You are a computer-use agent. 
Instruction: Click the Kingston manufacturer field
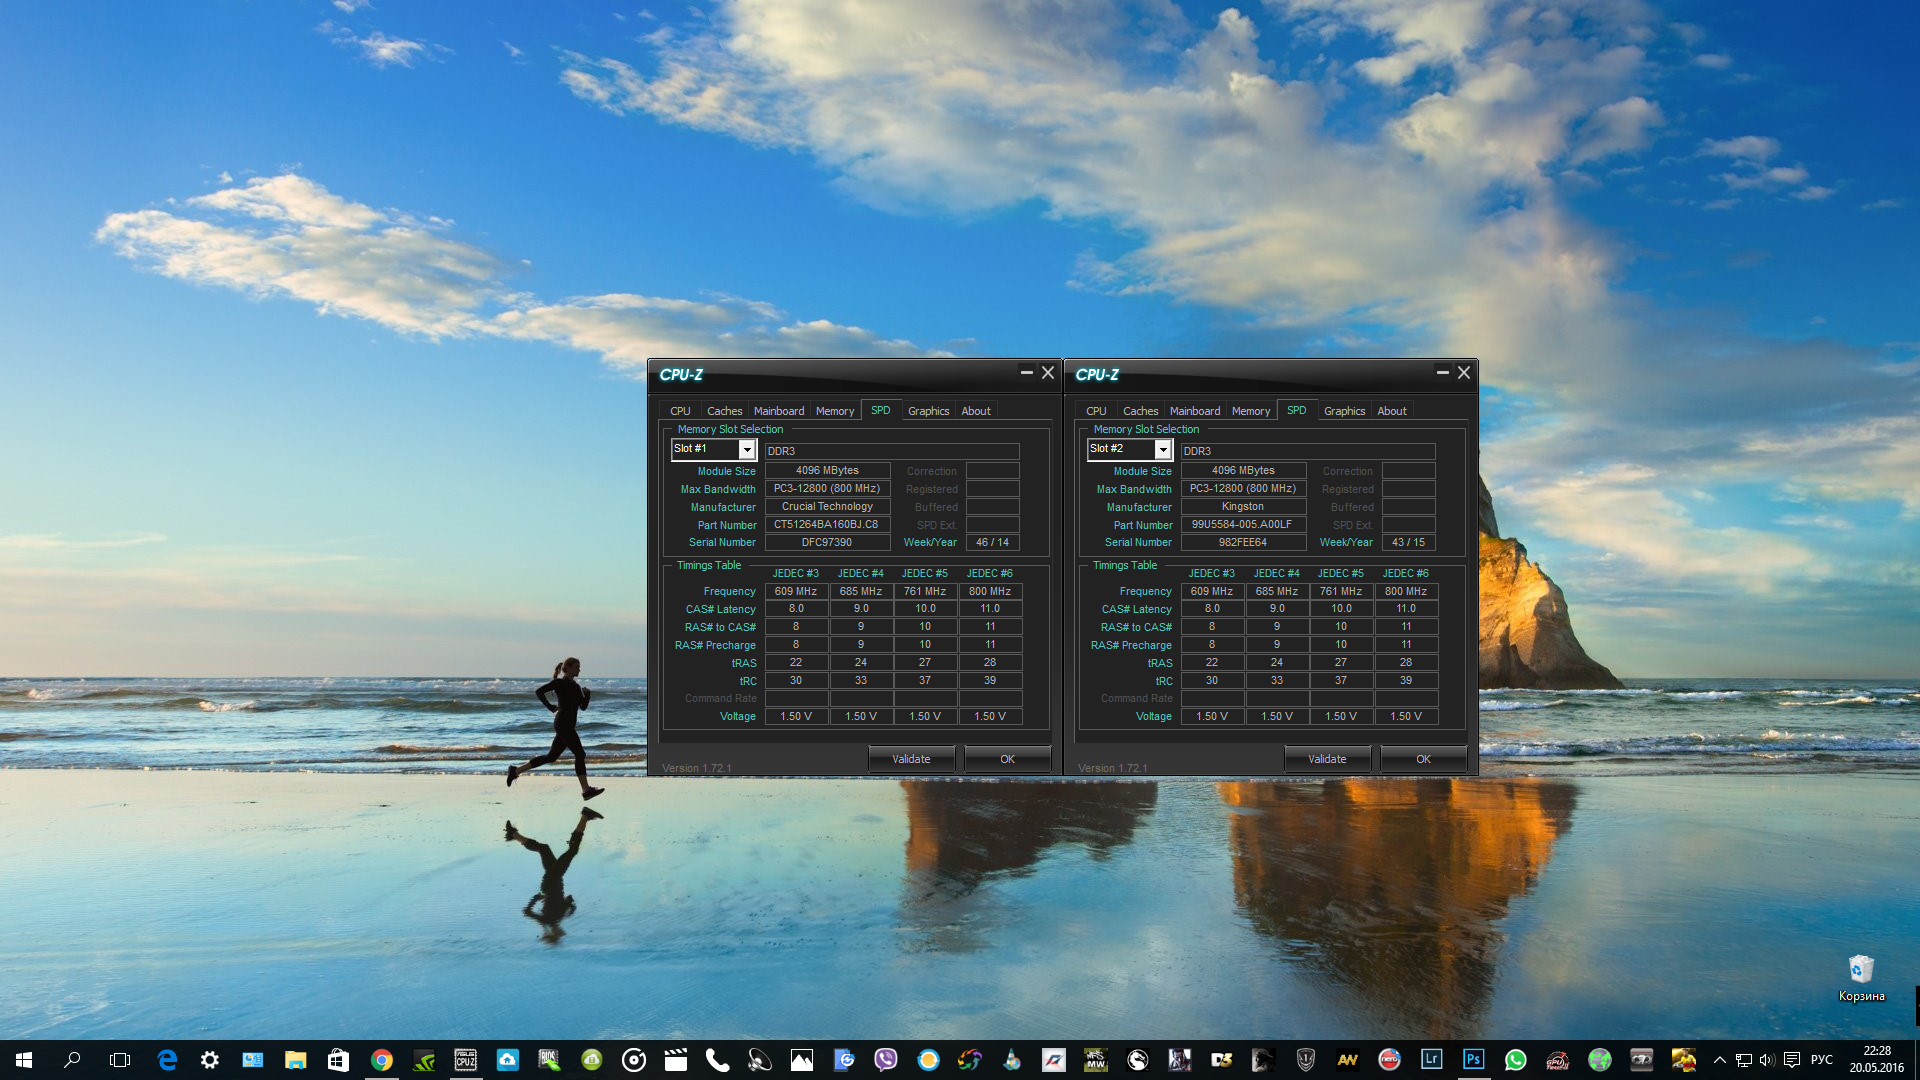tap(1242, 507)
